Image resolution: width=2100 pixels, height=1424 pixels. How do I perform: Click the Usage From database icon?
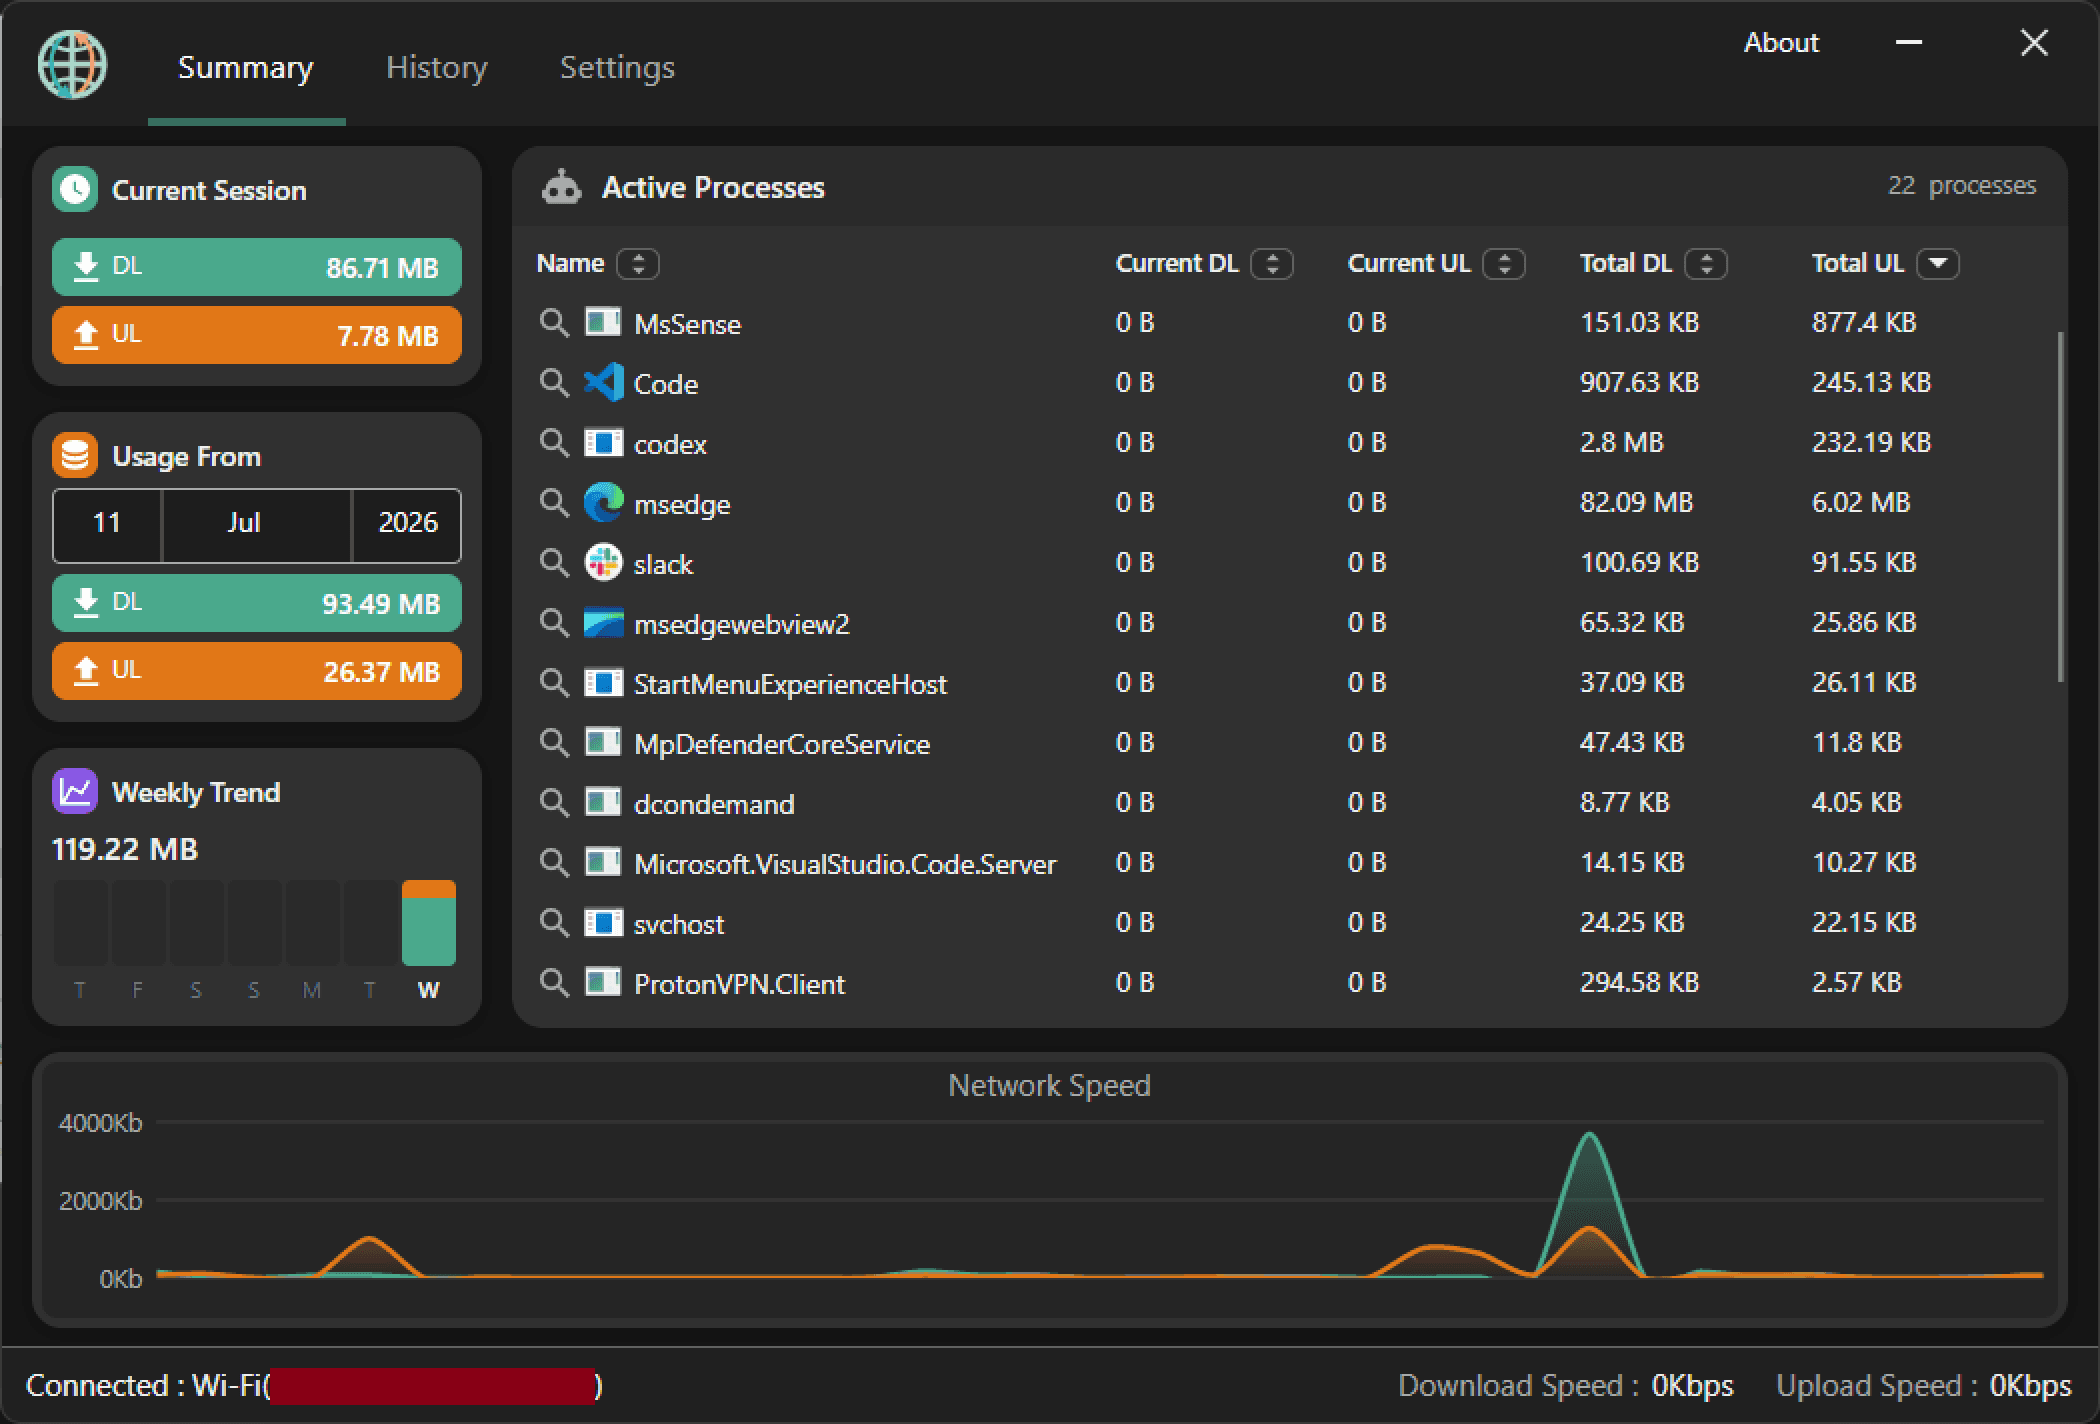(x=75, y=456)
